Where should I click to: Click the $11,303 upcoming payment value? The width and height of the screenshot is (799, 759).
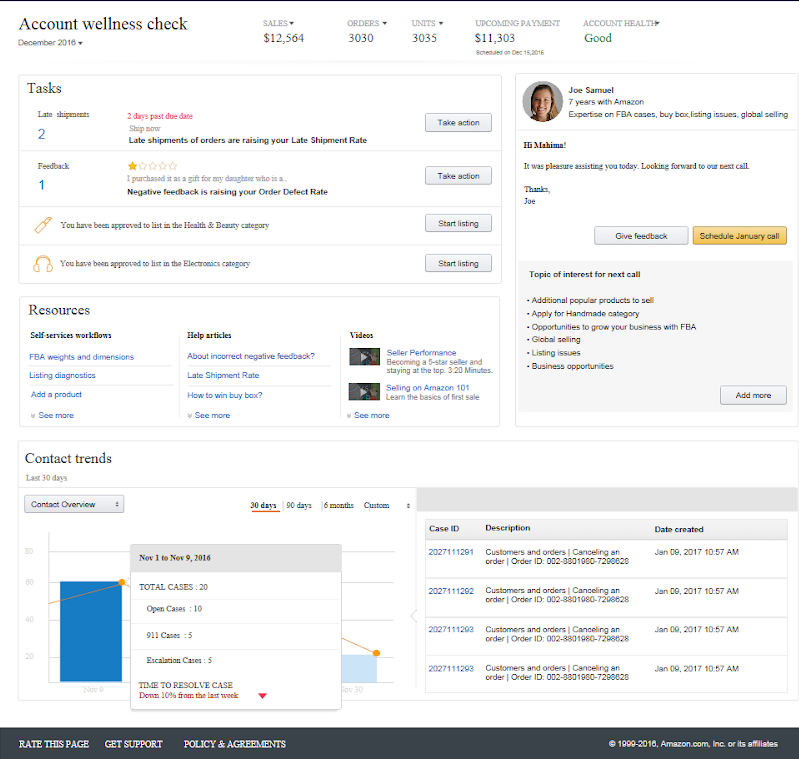pyautogui.click(x=494, y=38)
